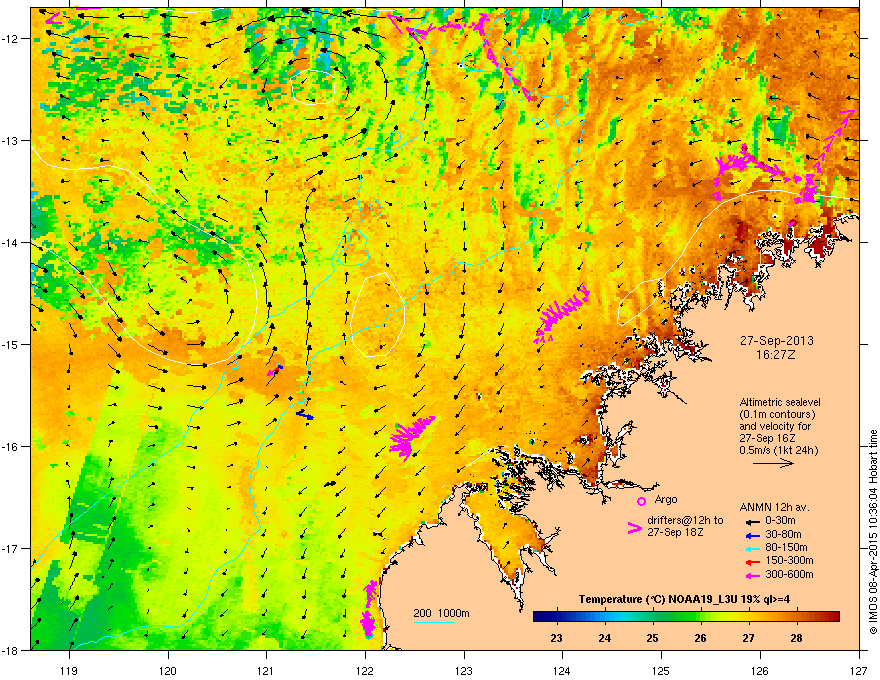This screenshot has width=880, height=680.
Task: Click the IMOS copyright timestamp text
Action: pos(873,533)
